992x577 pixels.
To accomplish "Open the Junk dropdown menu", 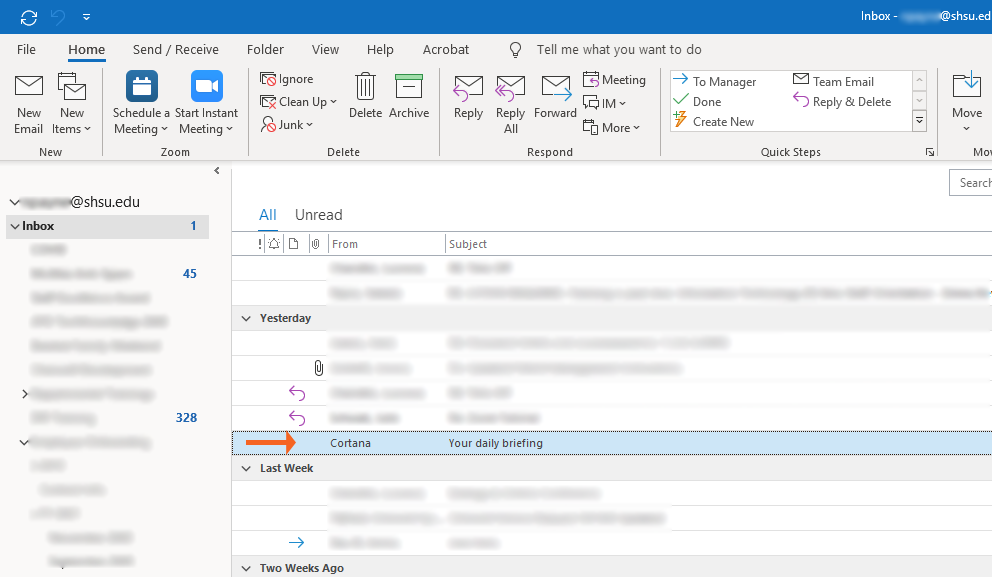I will tap(288, 125).
